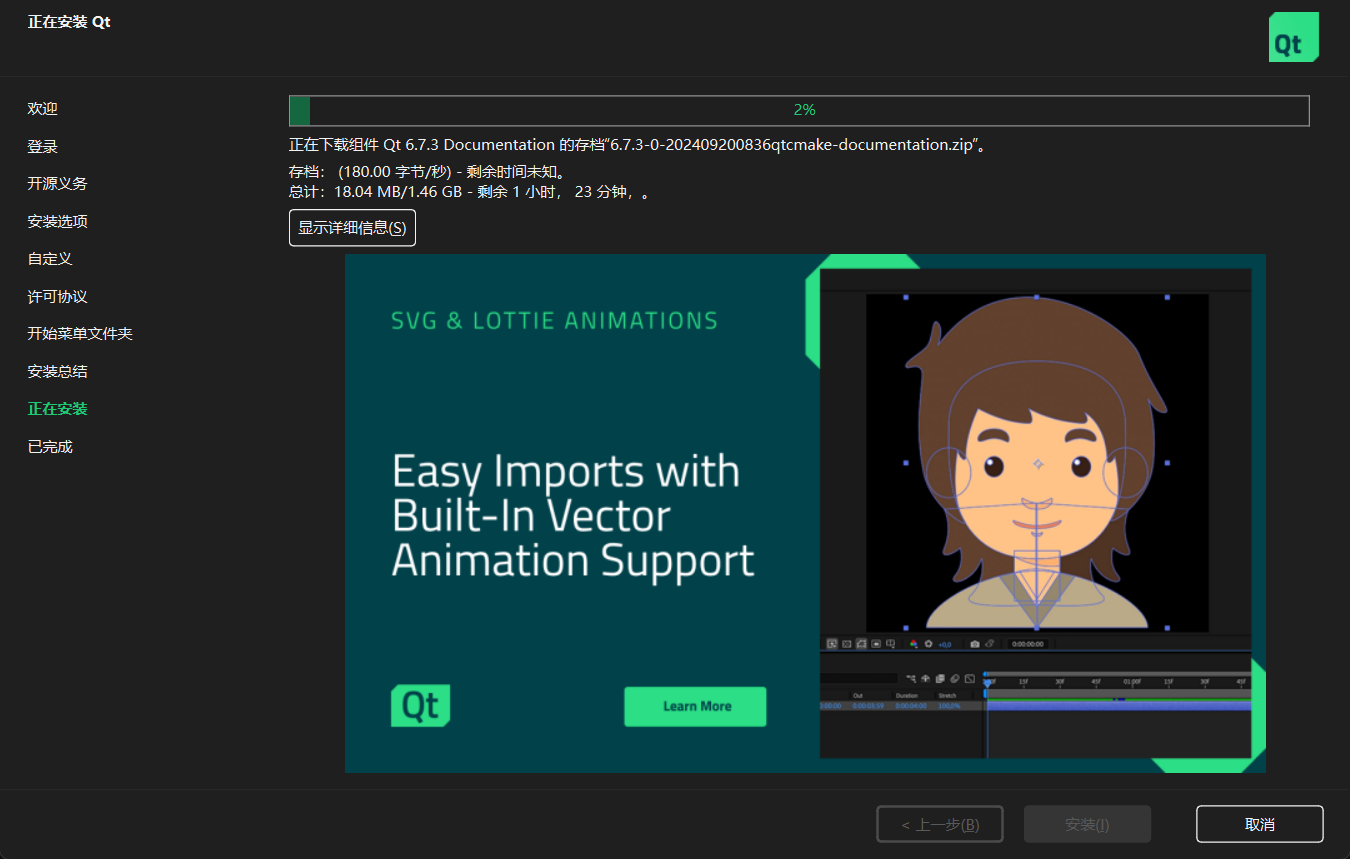Click the 'SVG & LOTTIE ANIMATIONS' banner text

point(554,321)
